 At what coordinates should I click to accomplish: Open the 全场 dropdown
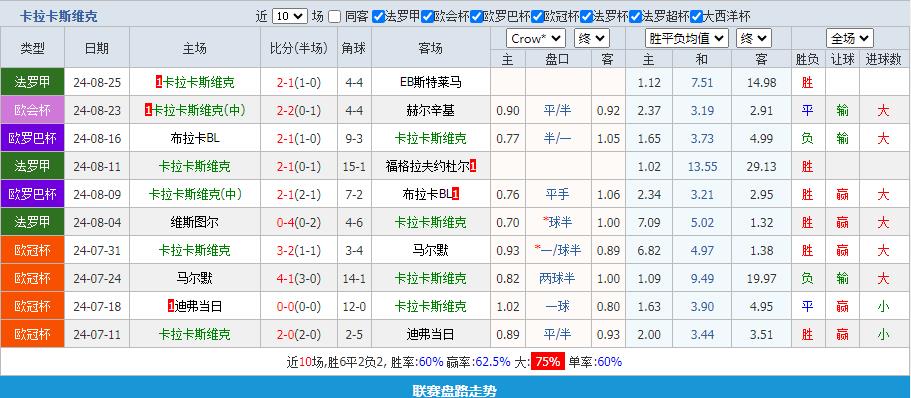(850, 39)
